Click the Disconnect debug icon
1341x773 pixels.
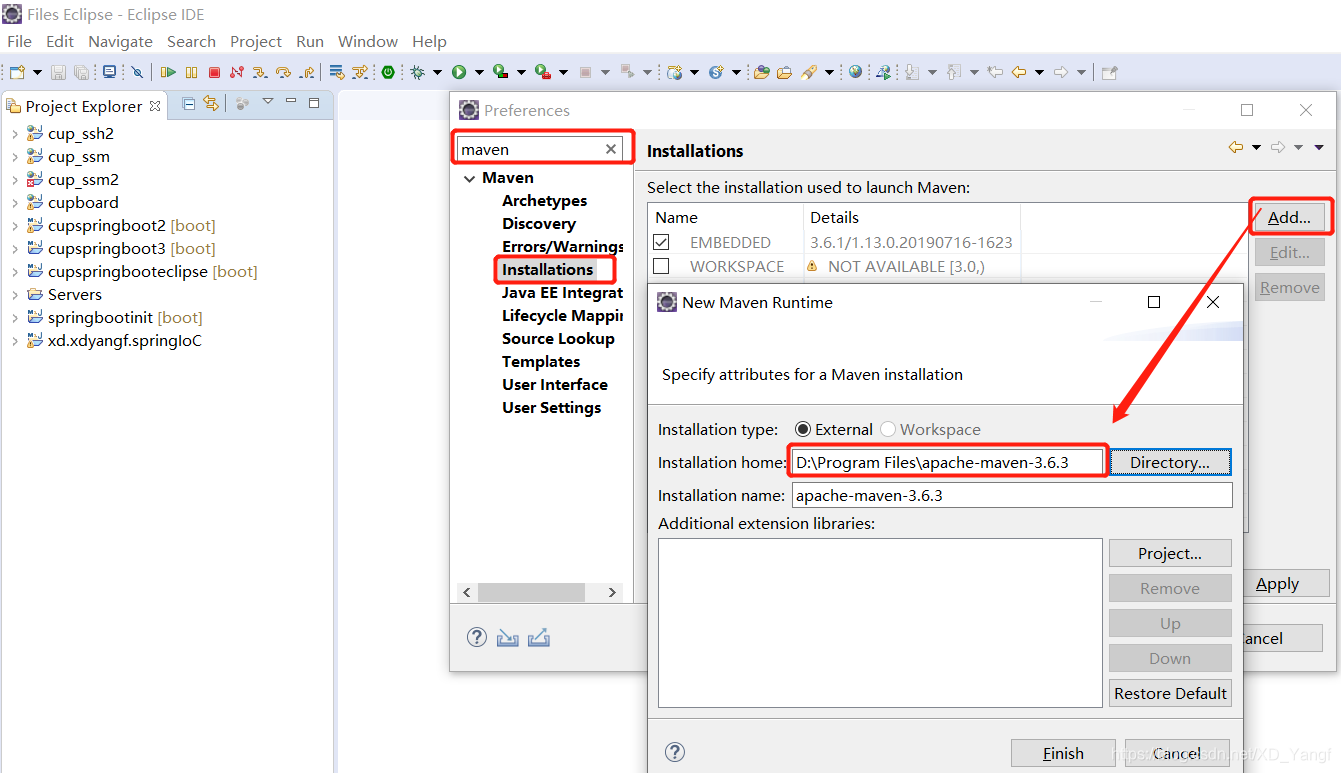click(x=237, y=72)
